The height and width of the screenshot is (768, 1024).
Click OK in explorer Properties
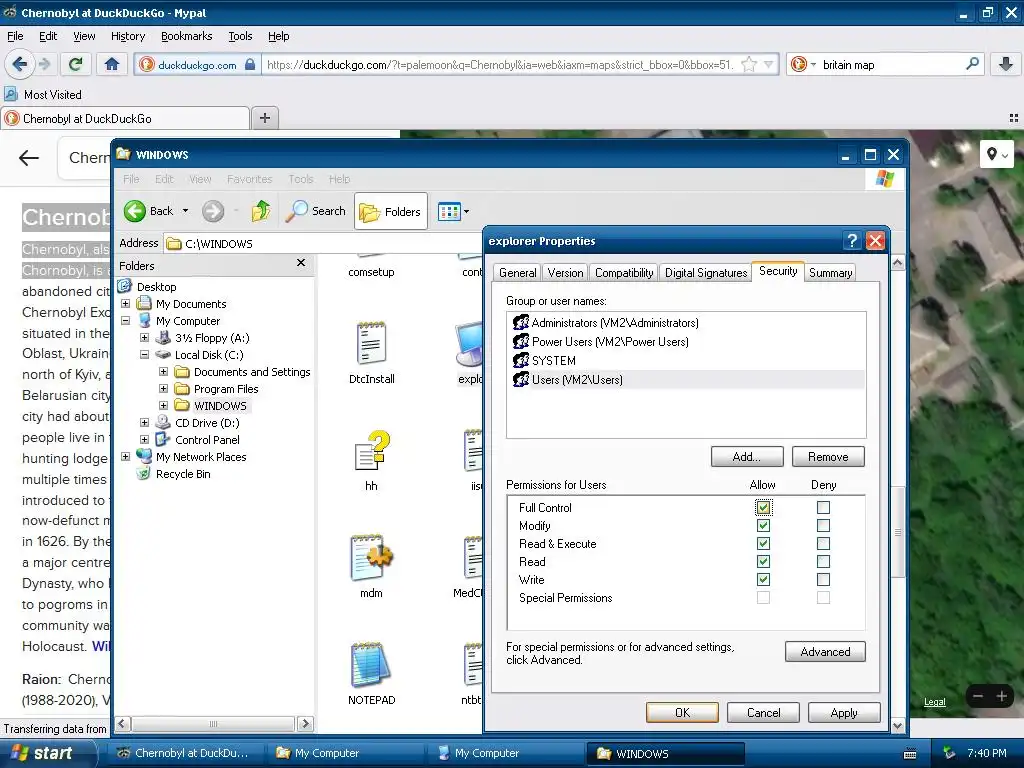682,712
